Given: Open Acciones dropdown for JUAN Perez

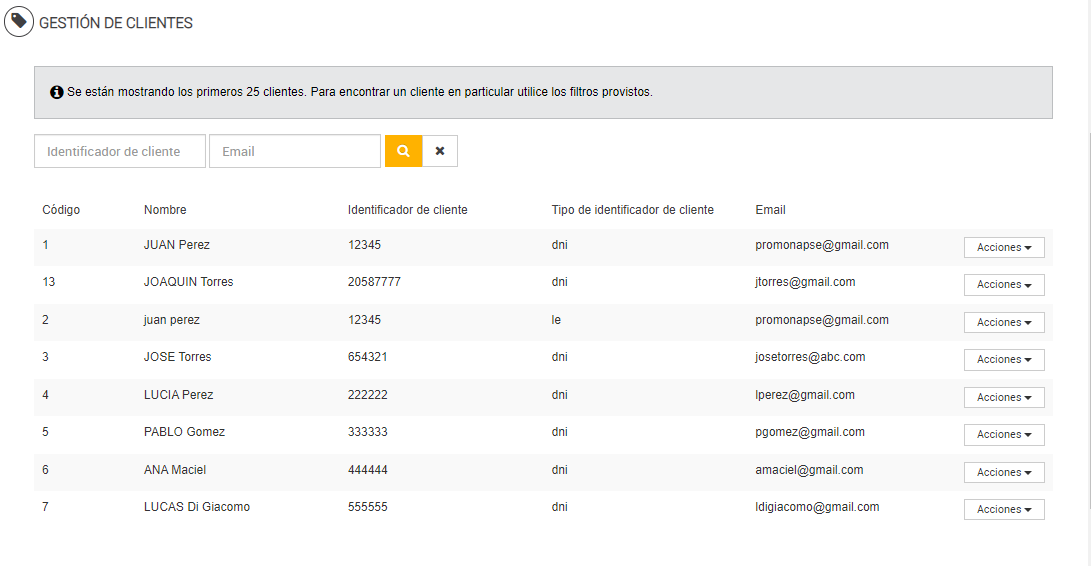Looking at the screenshot, I should click(1004, 247).
